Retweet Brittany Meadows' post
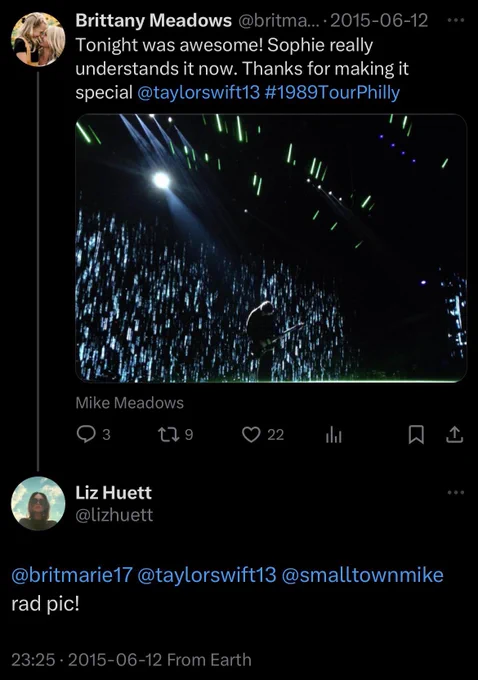The height and width of the screenshot is (680, 478). click(x=167, y=434)
